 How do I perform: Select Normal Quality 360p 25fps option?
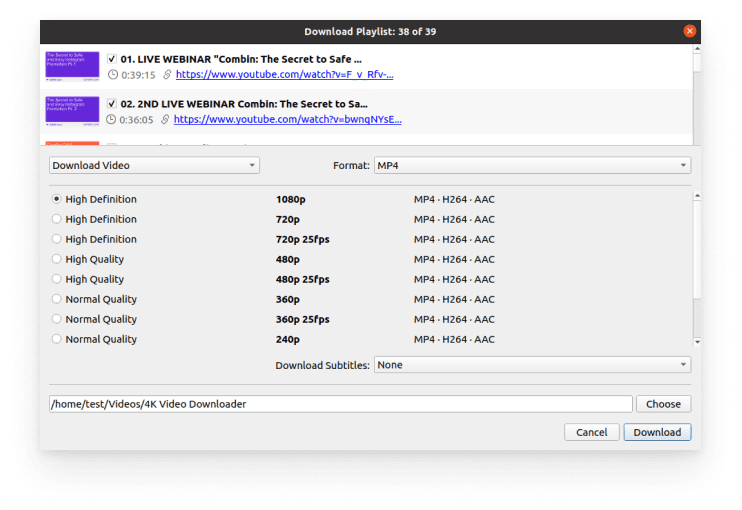coord(56,319)
